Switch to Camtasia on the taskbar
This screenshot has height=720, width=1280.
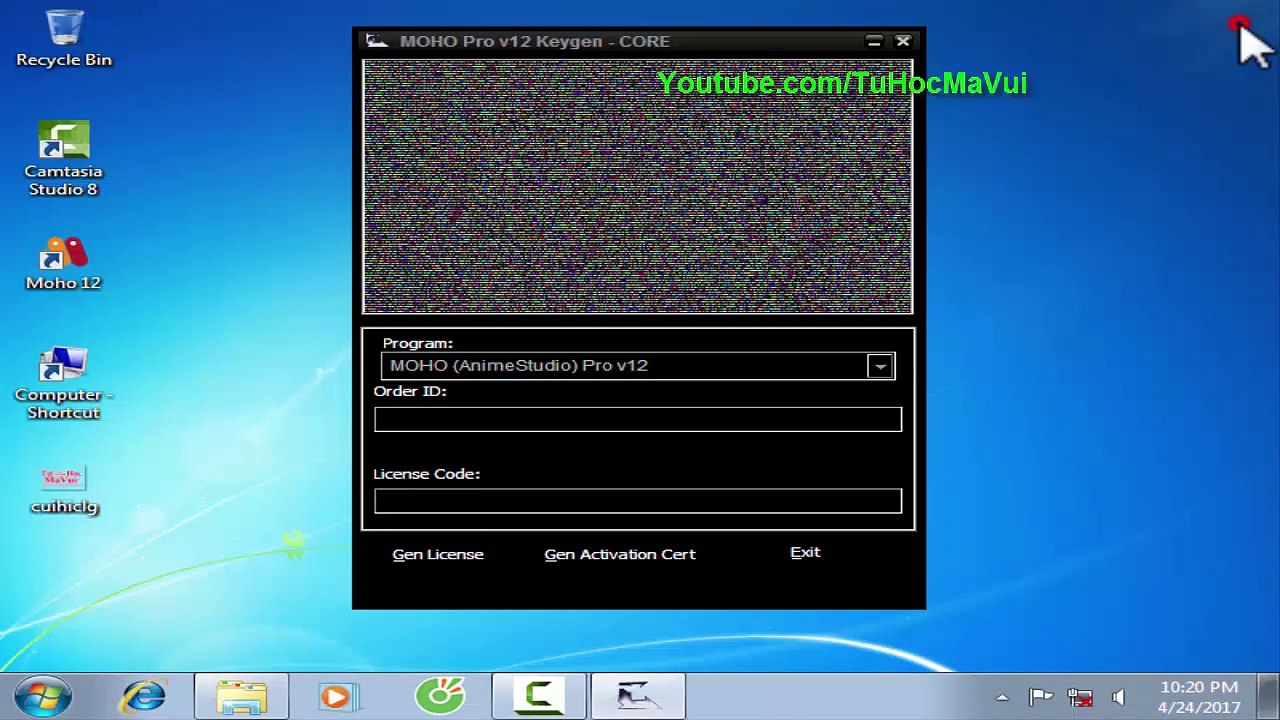tap(538, 696)
